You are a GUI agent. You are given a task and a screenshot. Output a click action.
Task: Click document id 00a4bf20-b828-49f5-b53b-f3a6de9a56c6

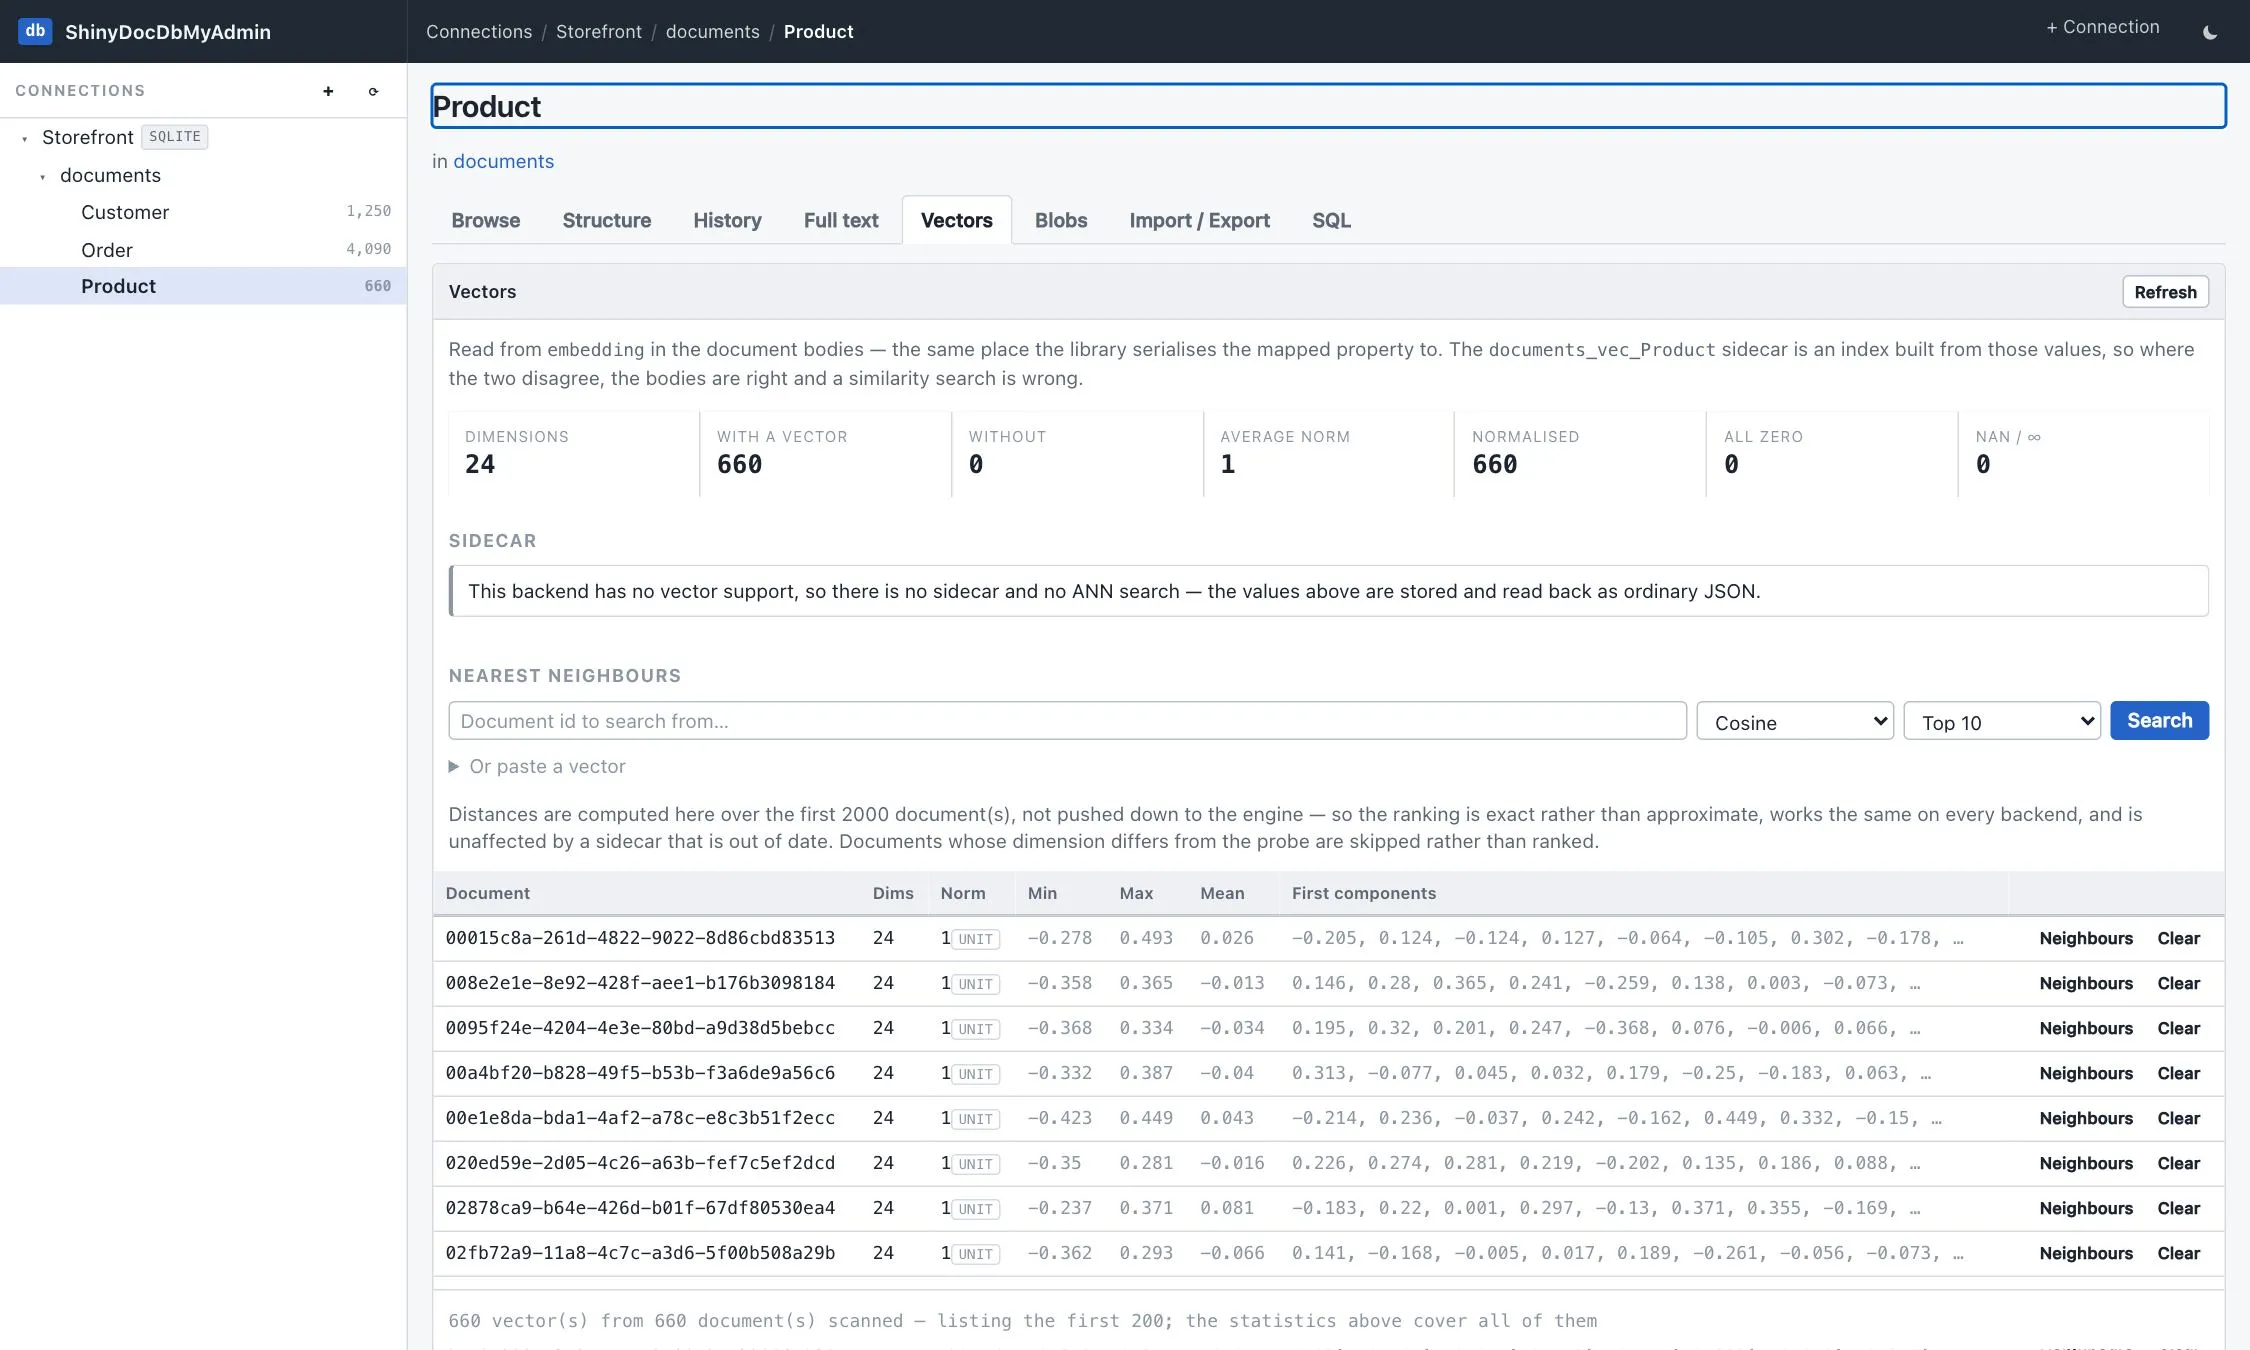640,1073
